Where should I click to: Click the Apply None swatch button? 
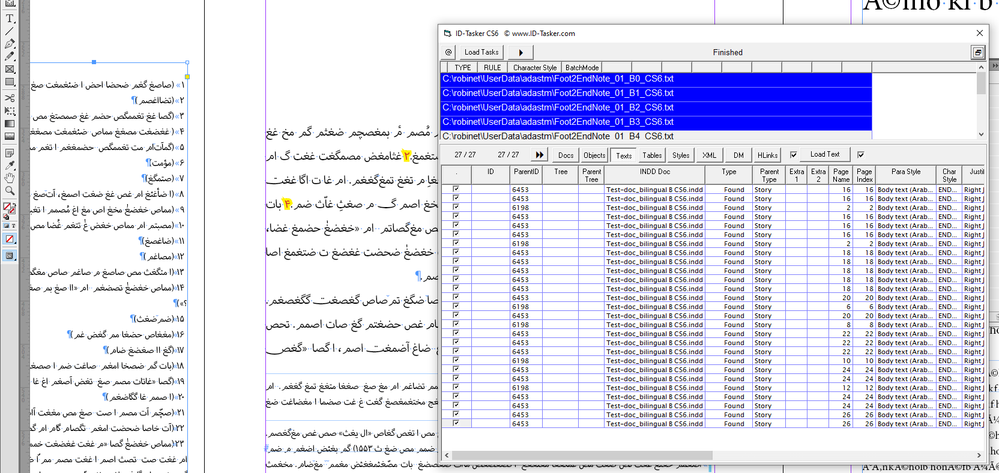tap(10, 239)
